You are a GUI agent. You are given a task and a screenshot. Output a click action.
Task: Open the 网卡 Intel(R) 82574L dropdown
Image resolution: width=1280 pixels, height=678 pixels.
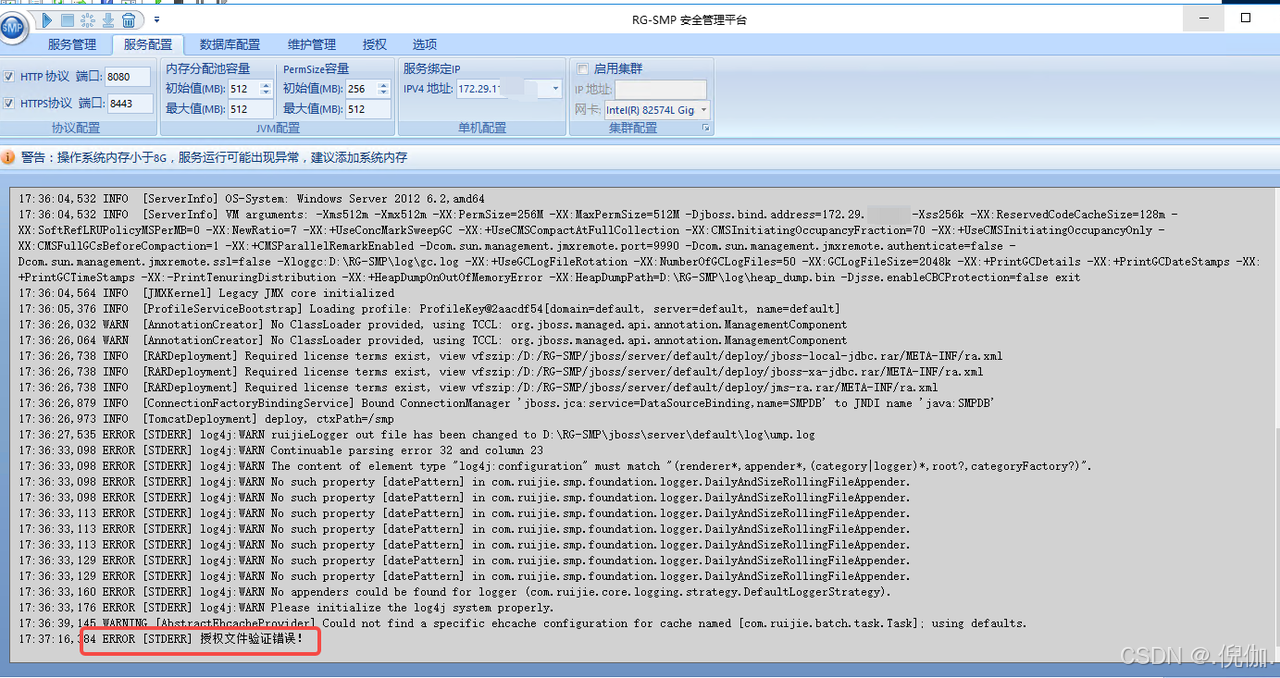(704, 110)
